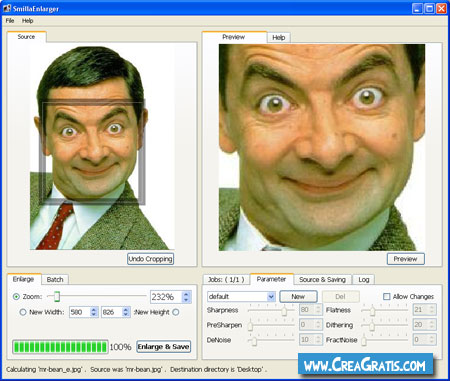Click the zoom slider handle

click(57, 296)
